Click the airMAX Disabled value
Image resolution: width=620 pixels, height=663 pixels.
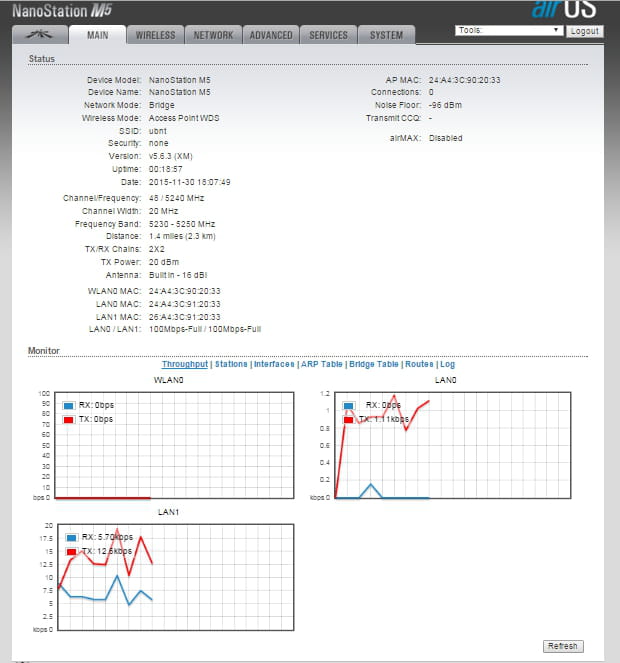[x=445, y=138]
